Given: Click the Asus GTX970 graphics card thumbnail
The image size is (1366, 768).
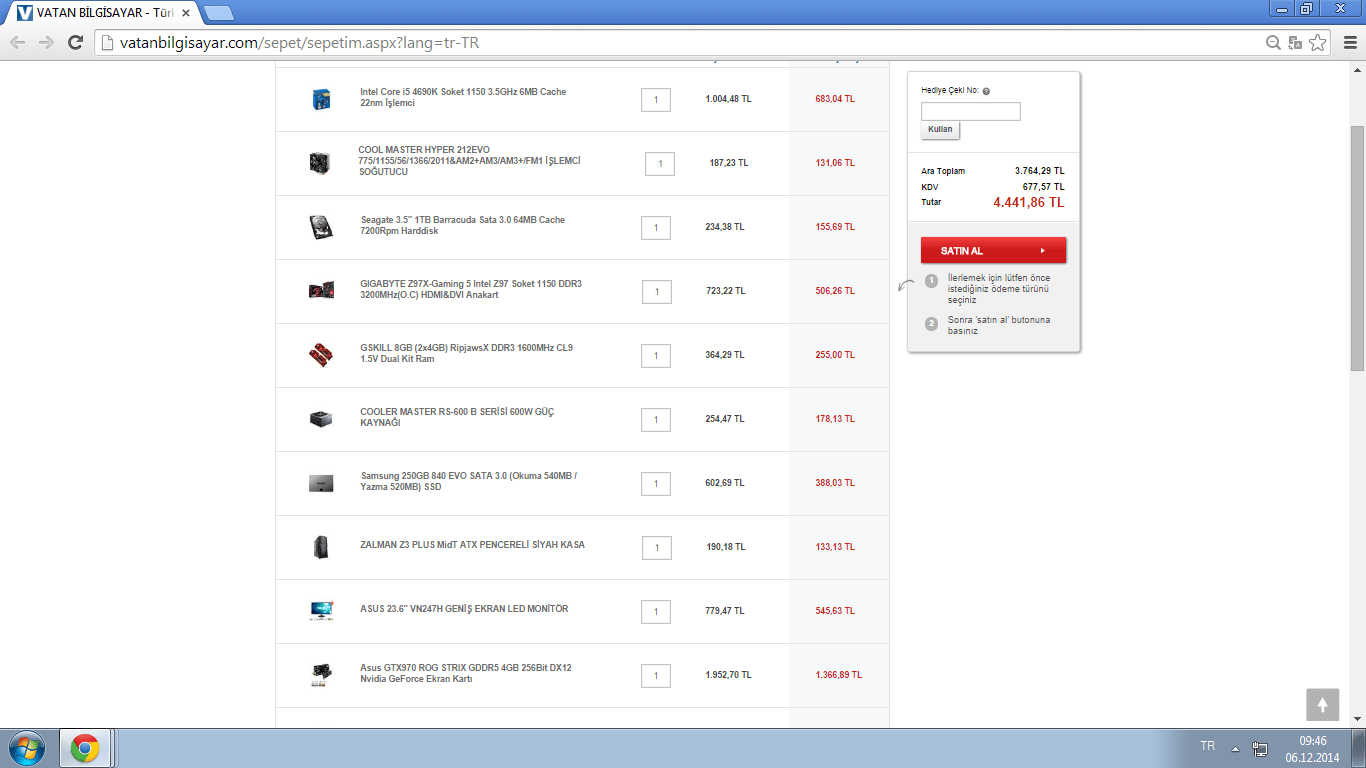Looking at the screenshot, I should tap(321, 675).
